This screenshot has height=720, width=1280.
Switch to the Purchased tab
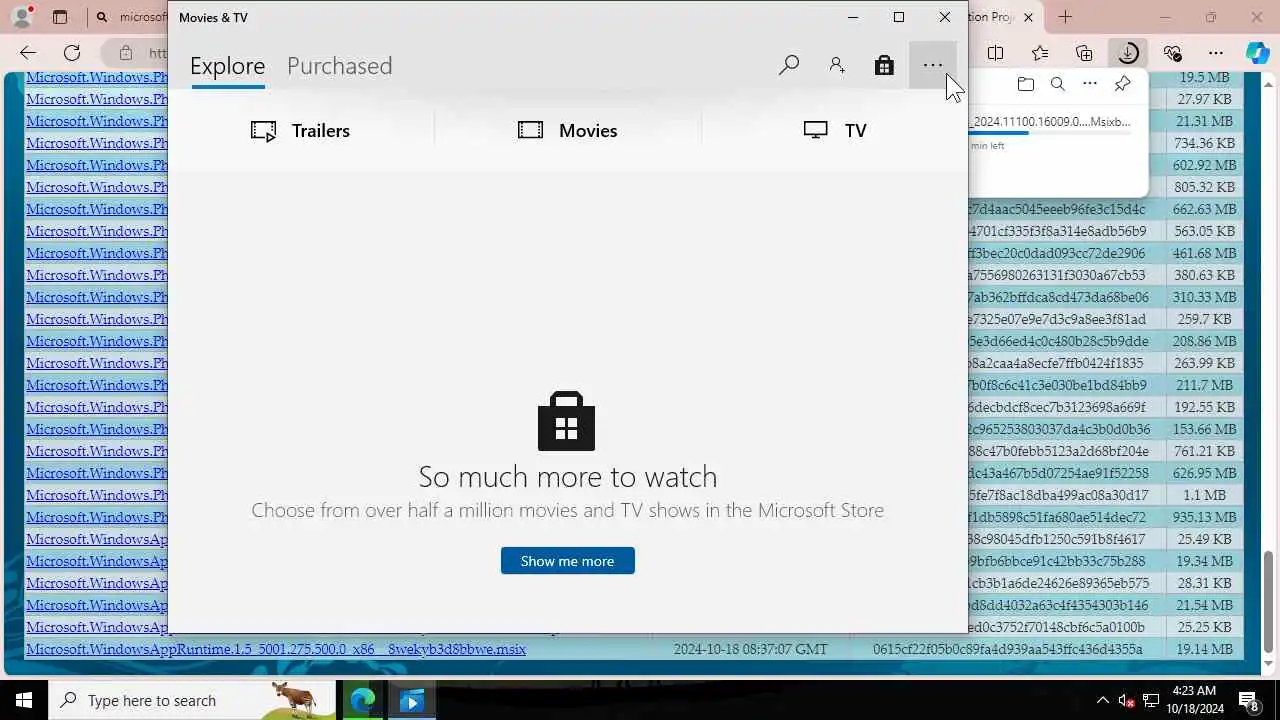(x=339, y=66)
